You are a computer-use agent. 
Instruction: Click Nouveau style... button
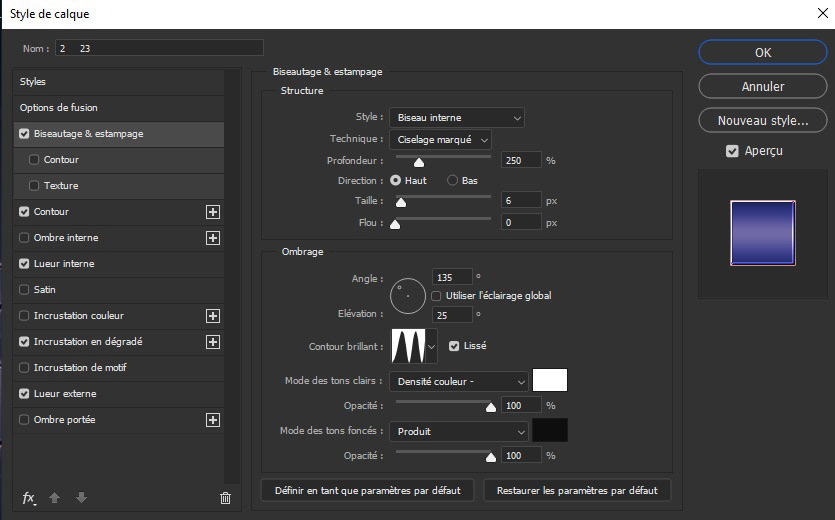763,120
